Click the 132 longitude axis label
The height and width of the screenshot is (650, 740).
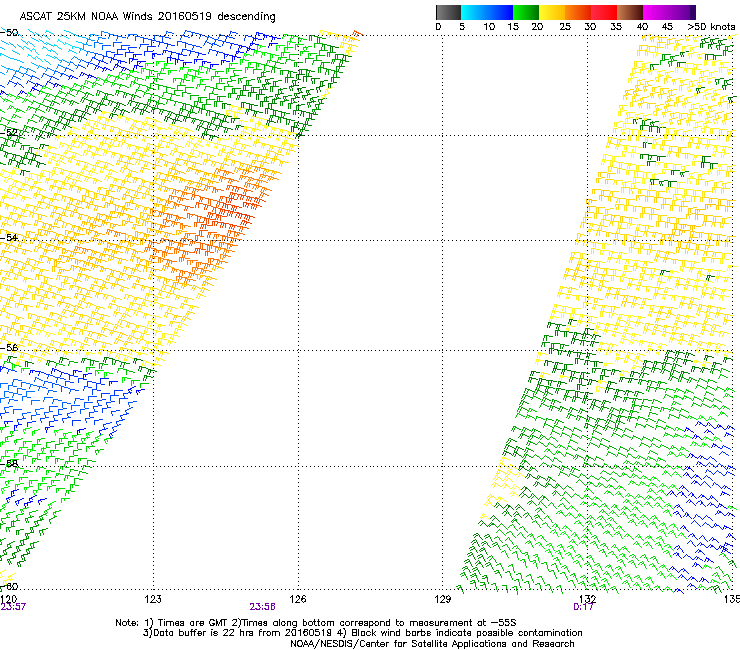pos(587,599)
